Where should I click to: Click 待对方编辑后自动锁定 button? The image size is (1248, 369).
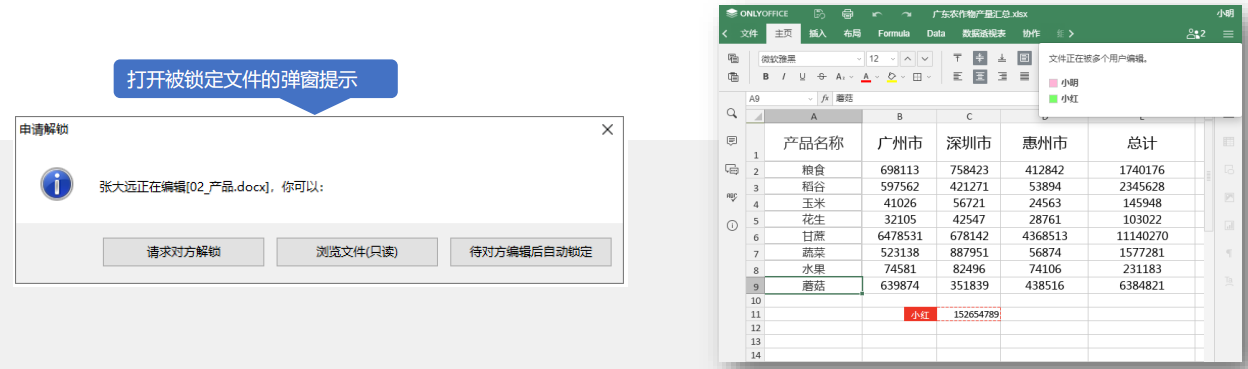coord(530,253)
